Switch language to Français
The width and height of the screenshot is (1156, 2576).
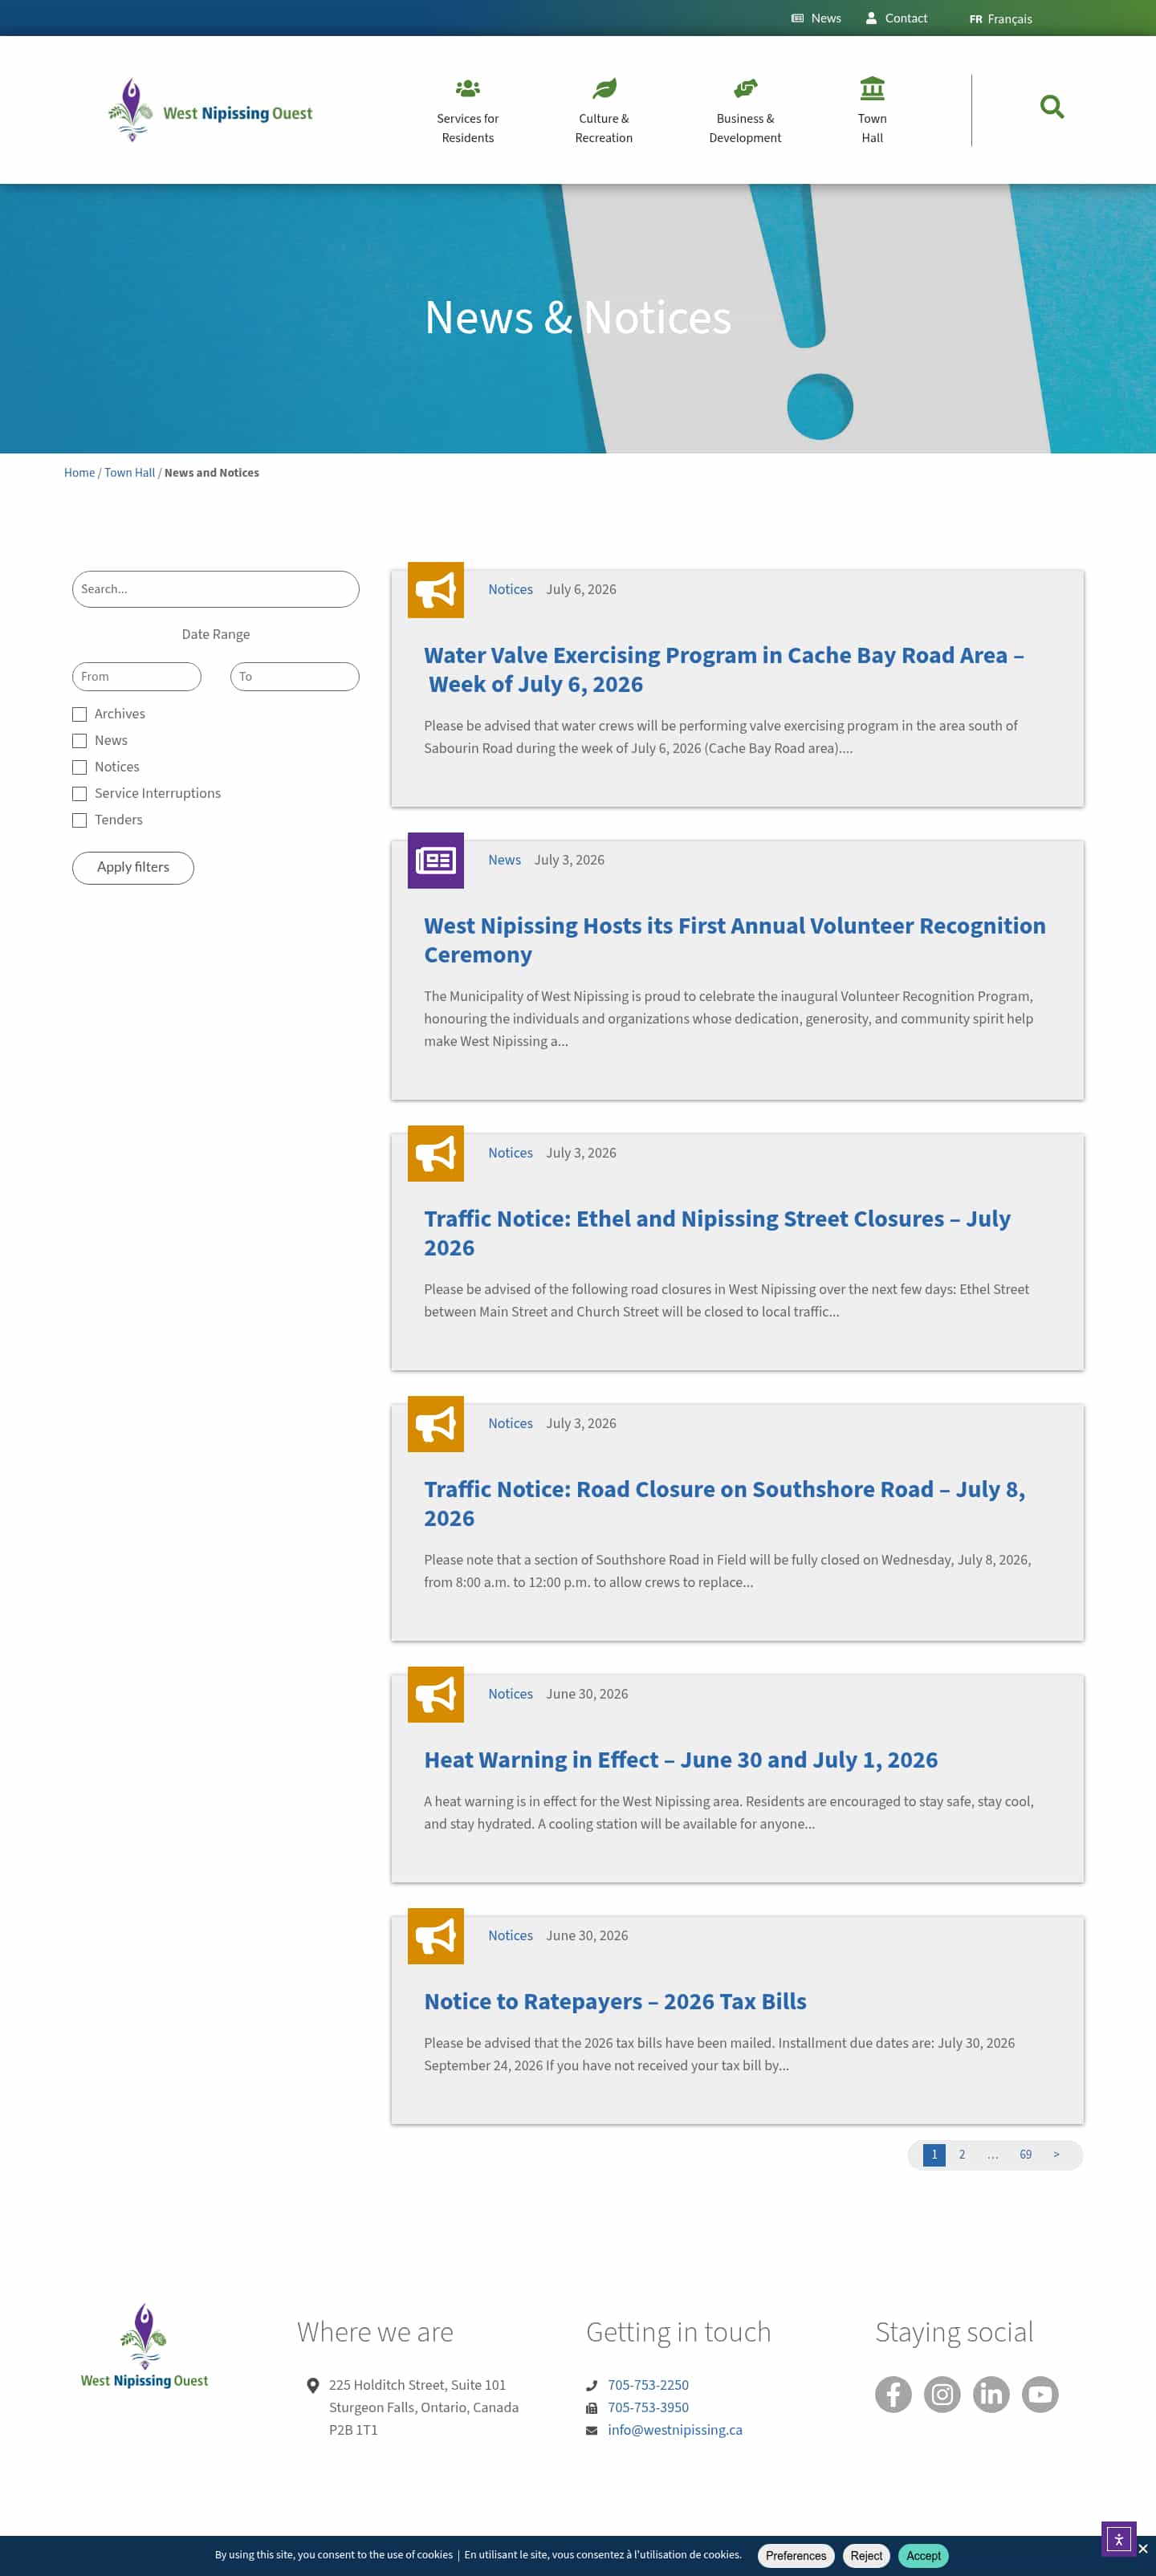1000,19
